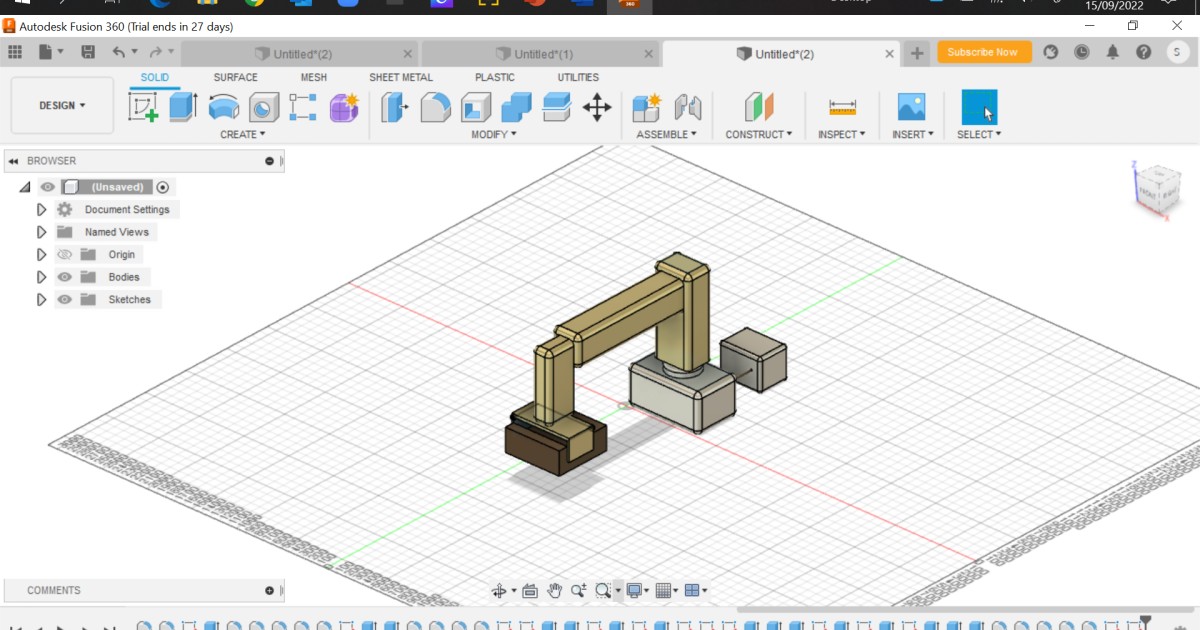Image resolution: width=1200 pixels, height=630 pixels.
Task: Toggle visibility of the Bodies folder
Action: pos(63,277)
